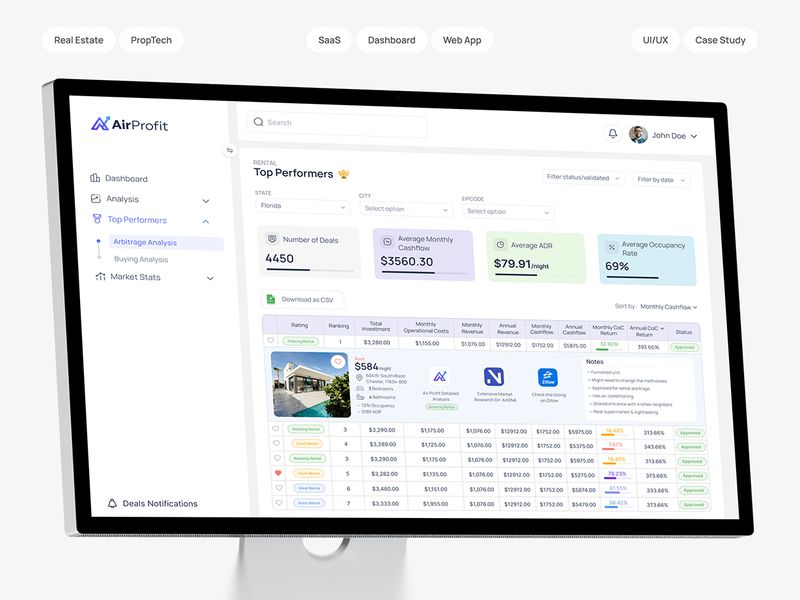Unfavorite the red heart on ranking 5 row
This screenshot has height=600, width=800.
click(278, 472)
